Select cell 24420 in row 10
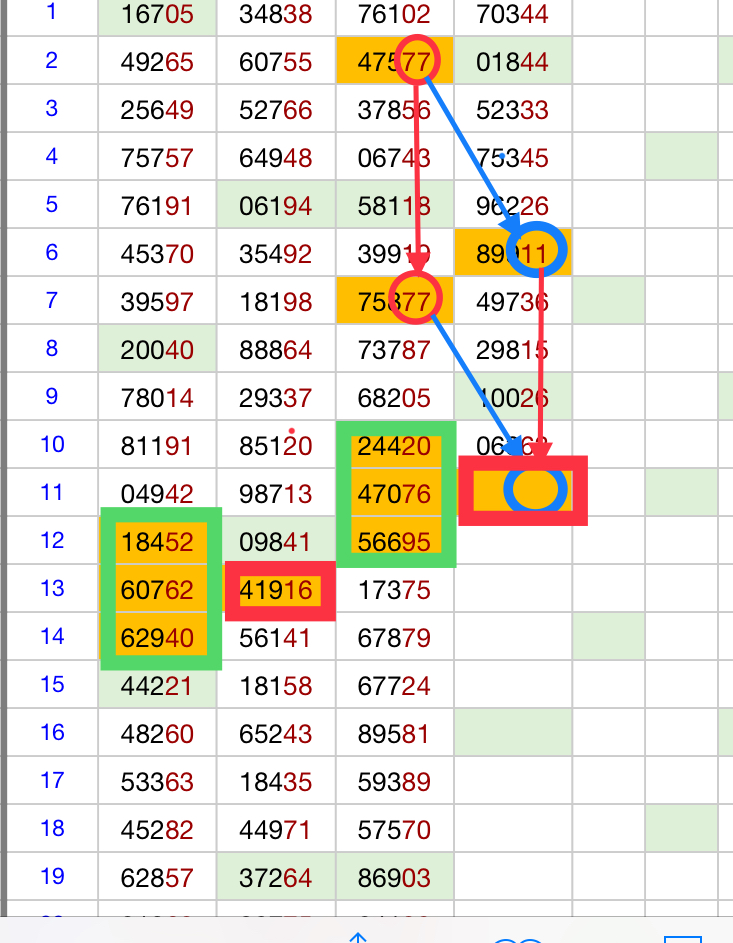Viewport: 733px width, 943px height. click(394, 445)
